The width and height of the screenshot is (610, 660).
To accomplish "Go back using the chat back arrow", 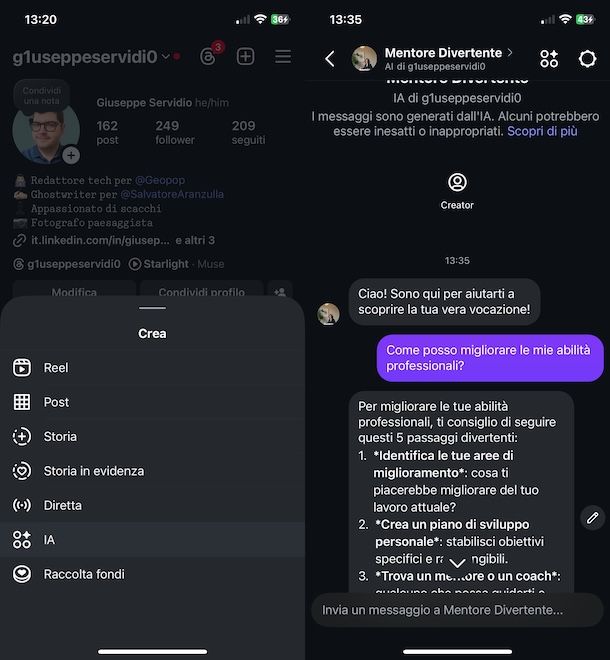I will coord(330,59).
